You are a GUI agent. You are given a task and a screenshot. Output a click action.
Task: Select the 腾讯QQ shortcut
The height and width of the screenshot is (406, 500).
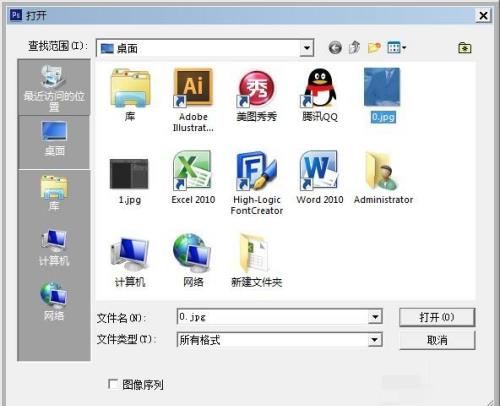pyautogui.click(x=320, y=95)
